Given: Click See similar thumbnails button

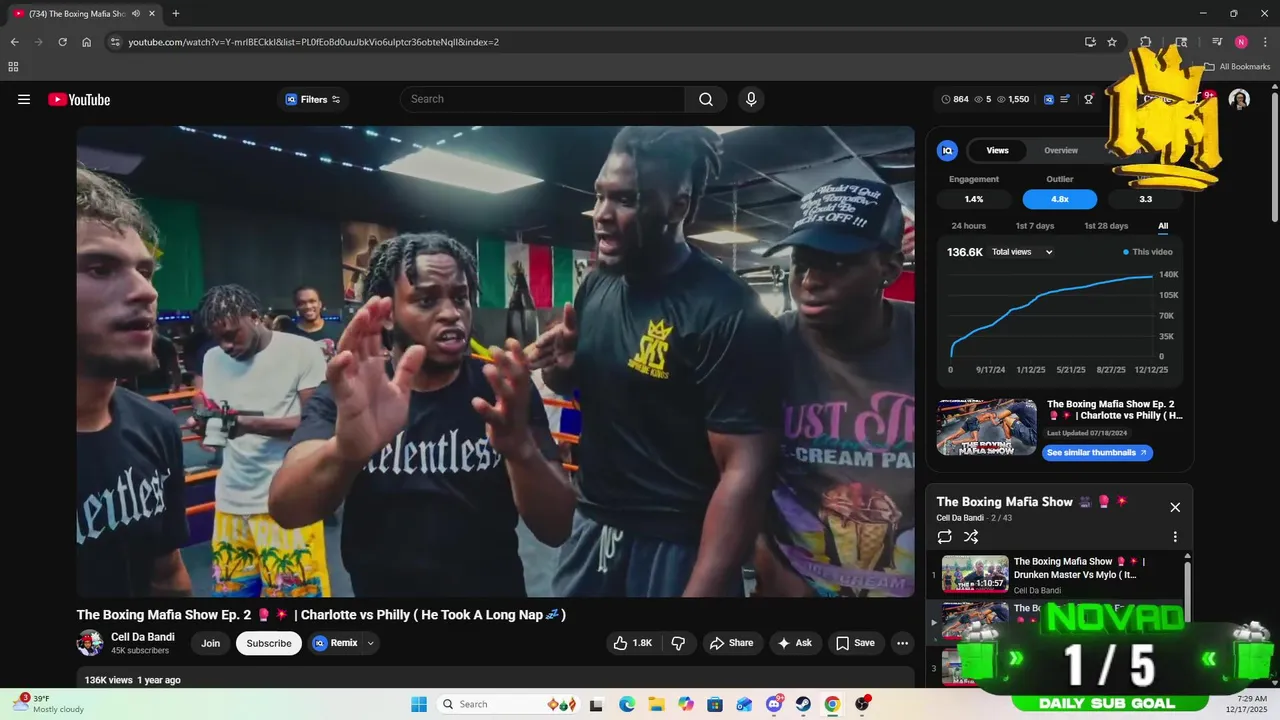Looking at the screenshot, I should (1097, 453).
